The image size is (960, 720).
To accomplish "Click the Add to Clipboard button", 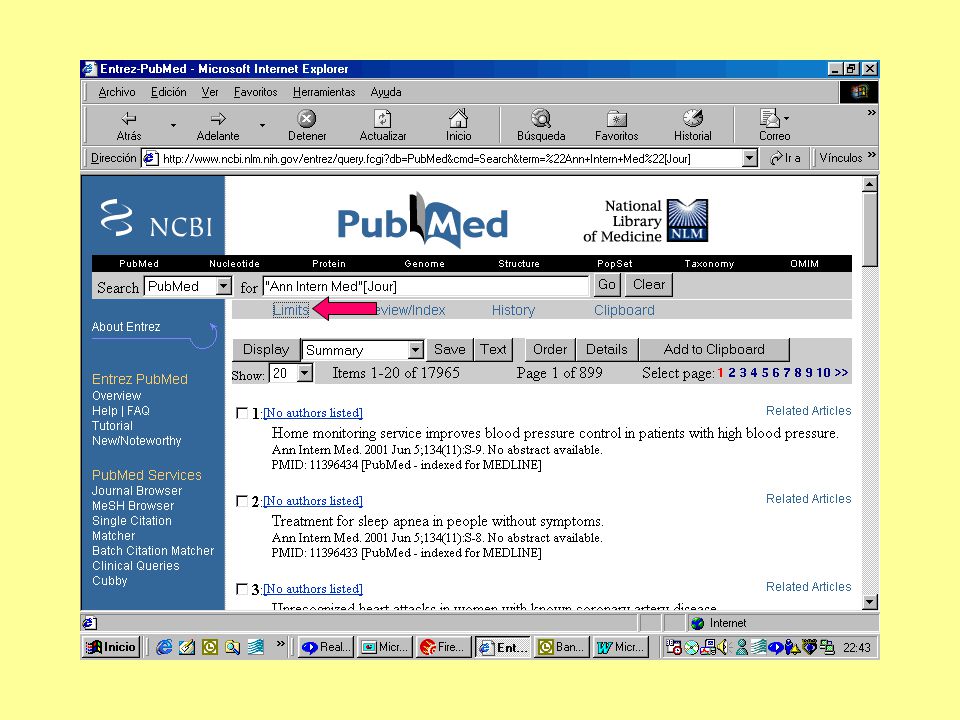I will (714, 350).
